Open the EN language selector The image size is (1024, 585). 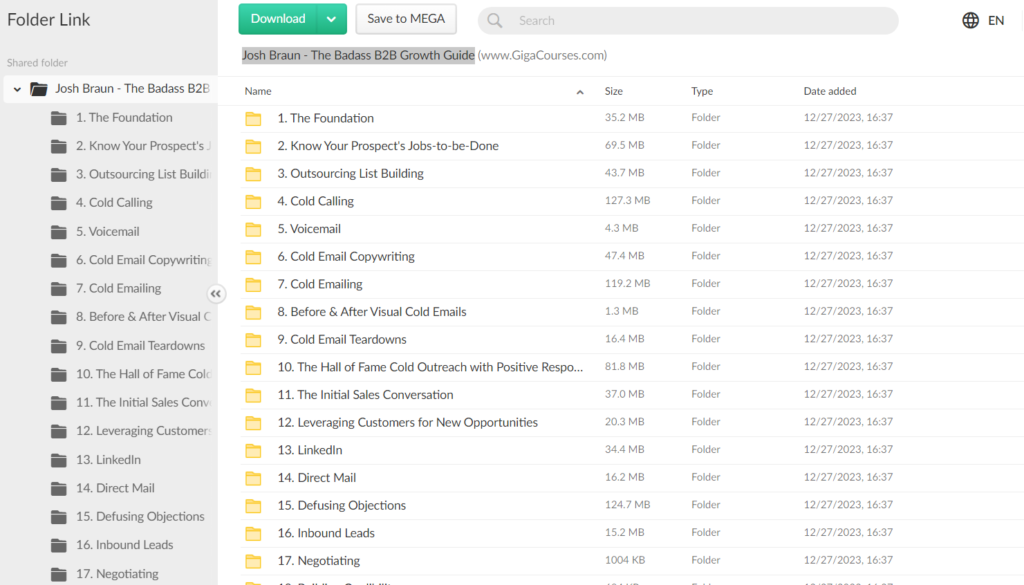point(994,19)
